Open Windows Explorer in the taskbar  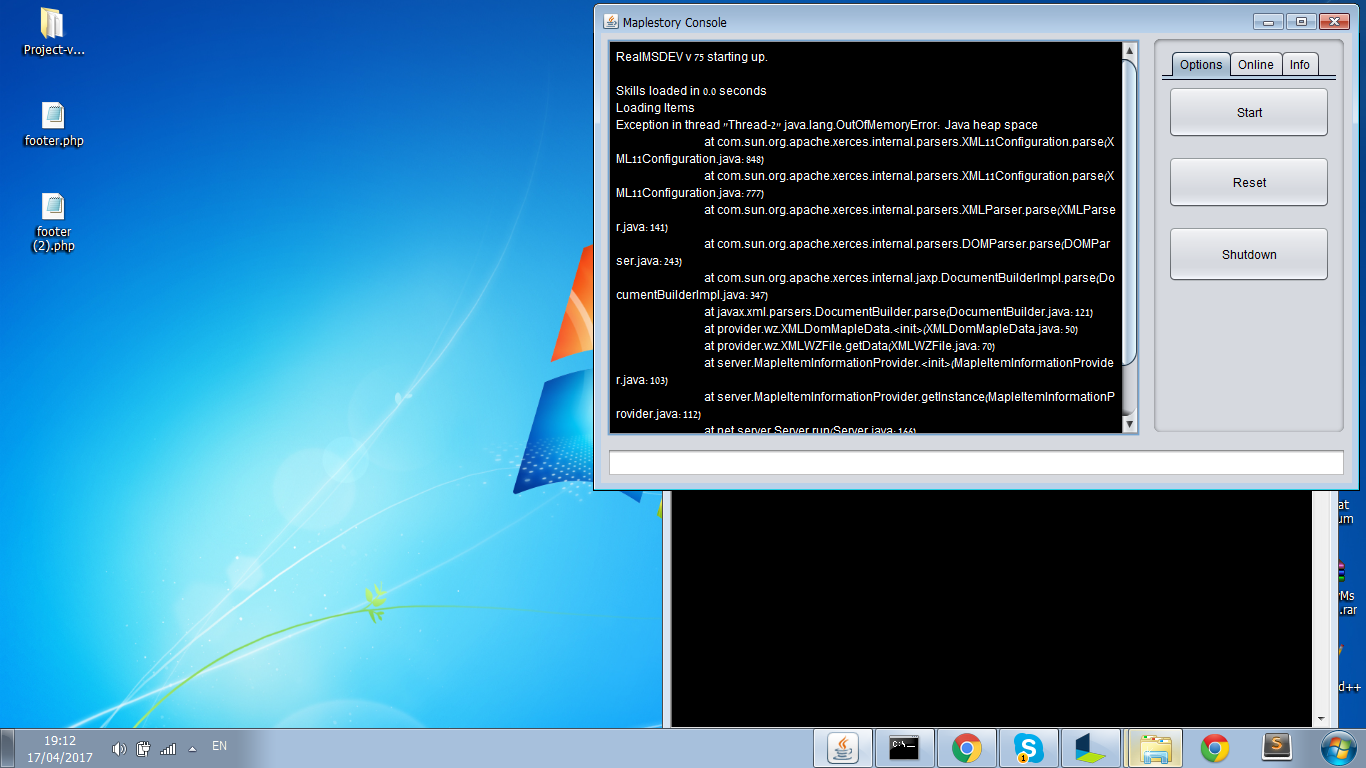(1155, 748)
